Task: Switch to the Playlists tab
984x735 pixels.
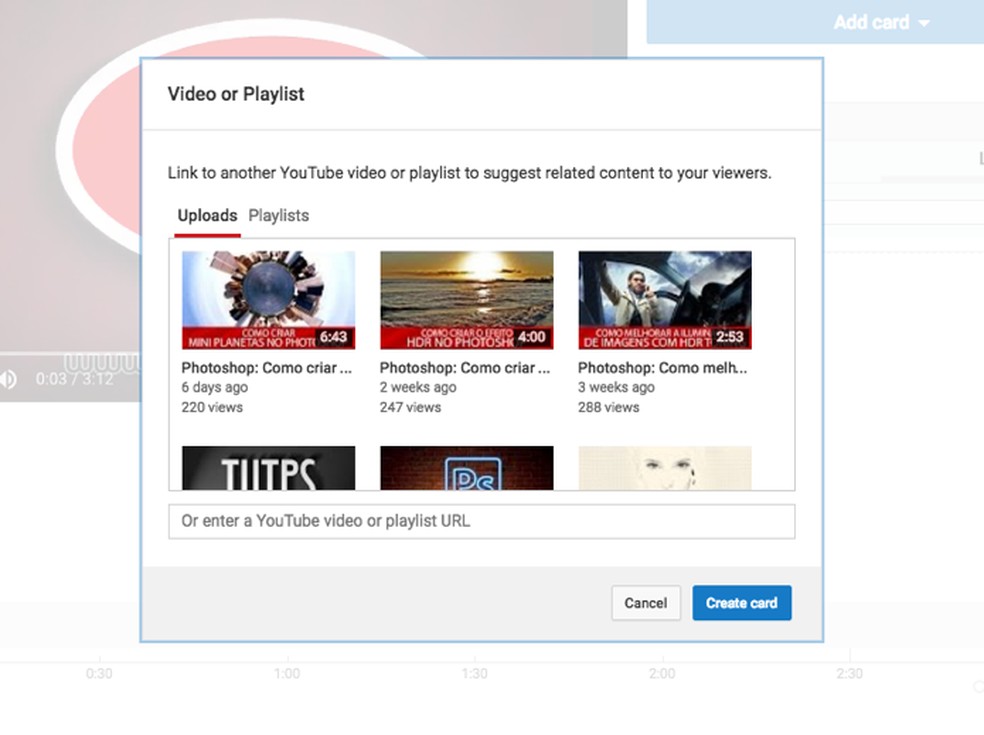Action: (278, 216)
